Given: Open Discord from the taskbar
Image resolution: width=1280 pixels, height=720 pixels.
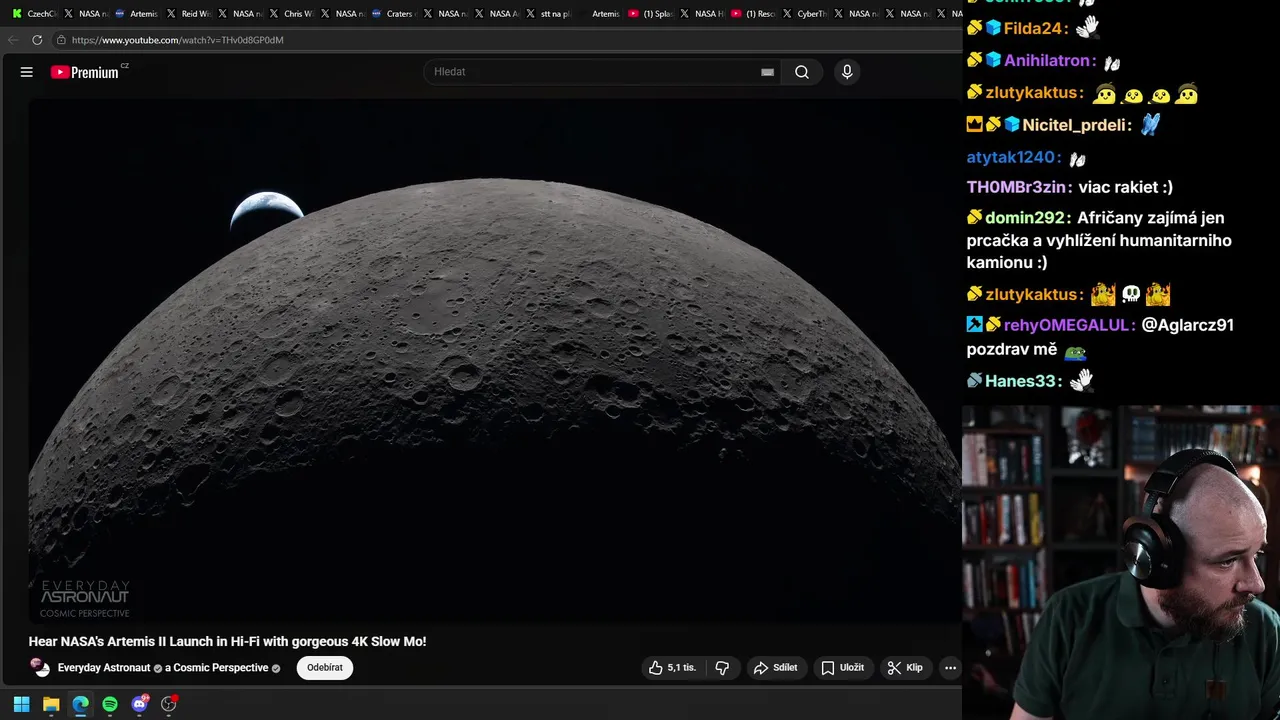Looking at the screenshot, I should pyautogui.click(x=140, y=704).
